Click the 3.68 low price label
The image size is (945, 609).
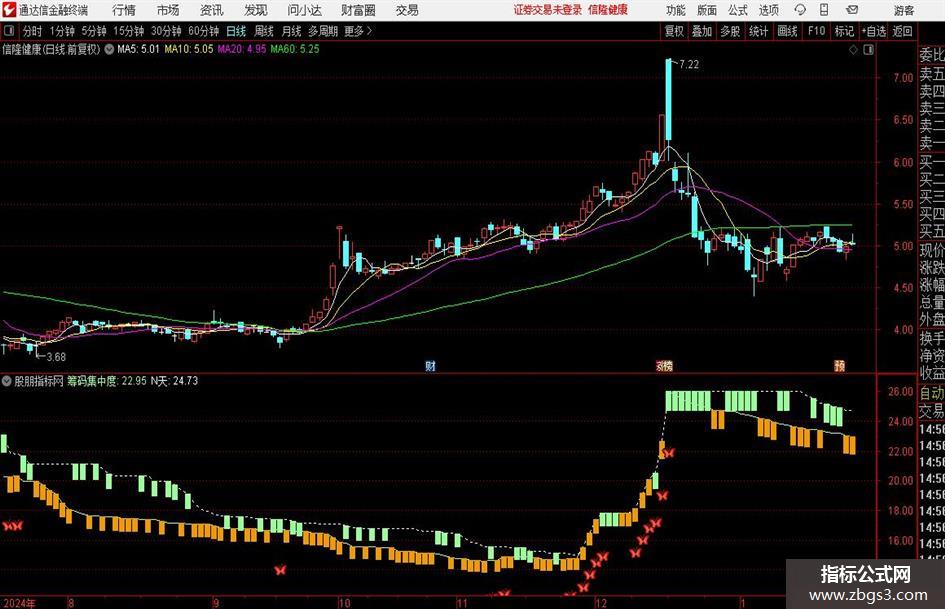click(x=56, y=357)
